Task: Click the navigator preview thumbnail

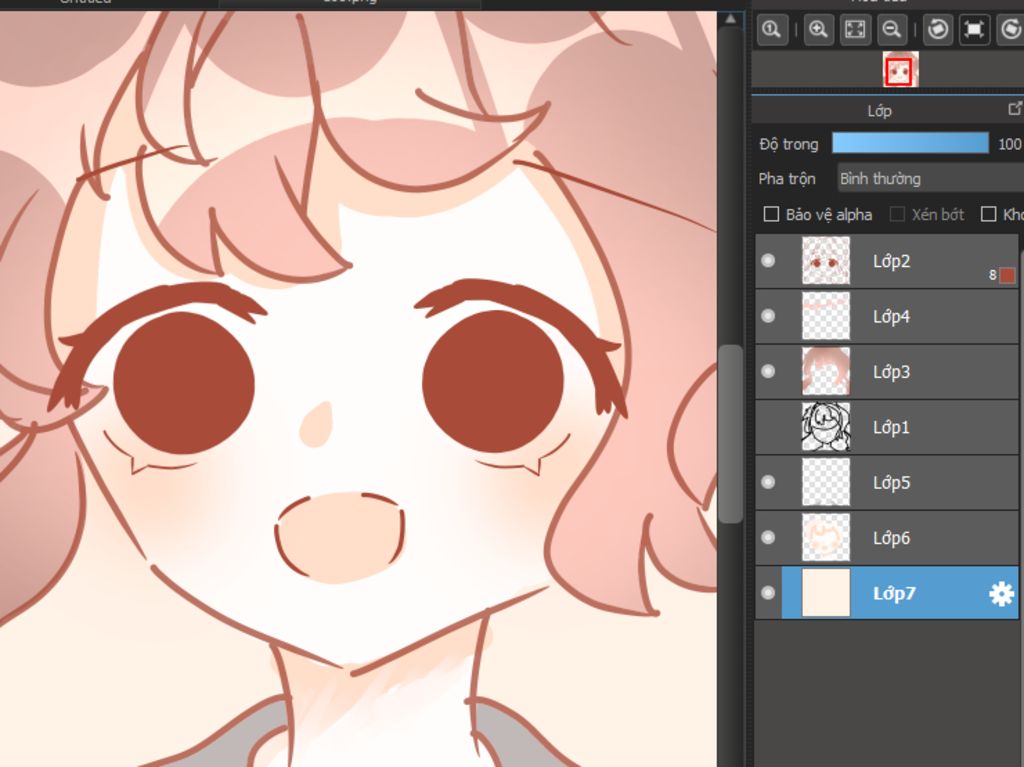Action: pyautogui.click(x=901, y=69)
